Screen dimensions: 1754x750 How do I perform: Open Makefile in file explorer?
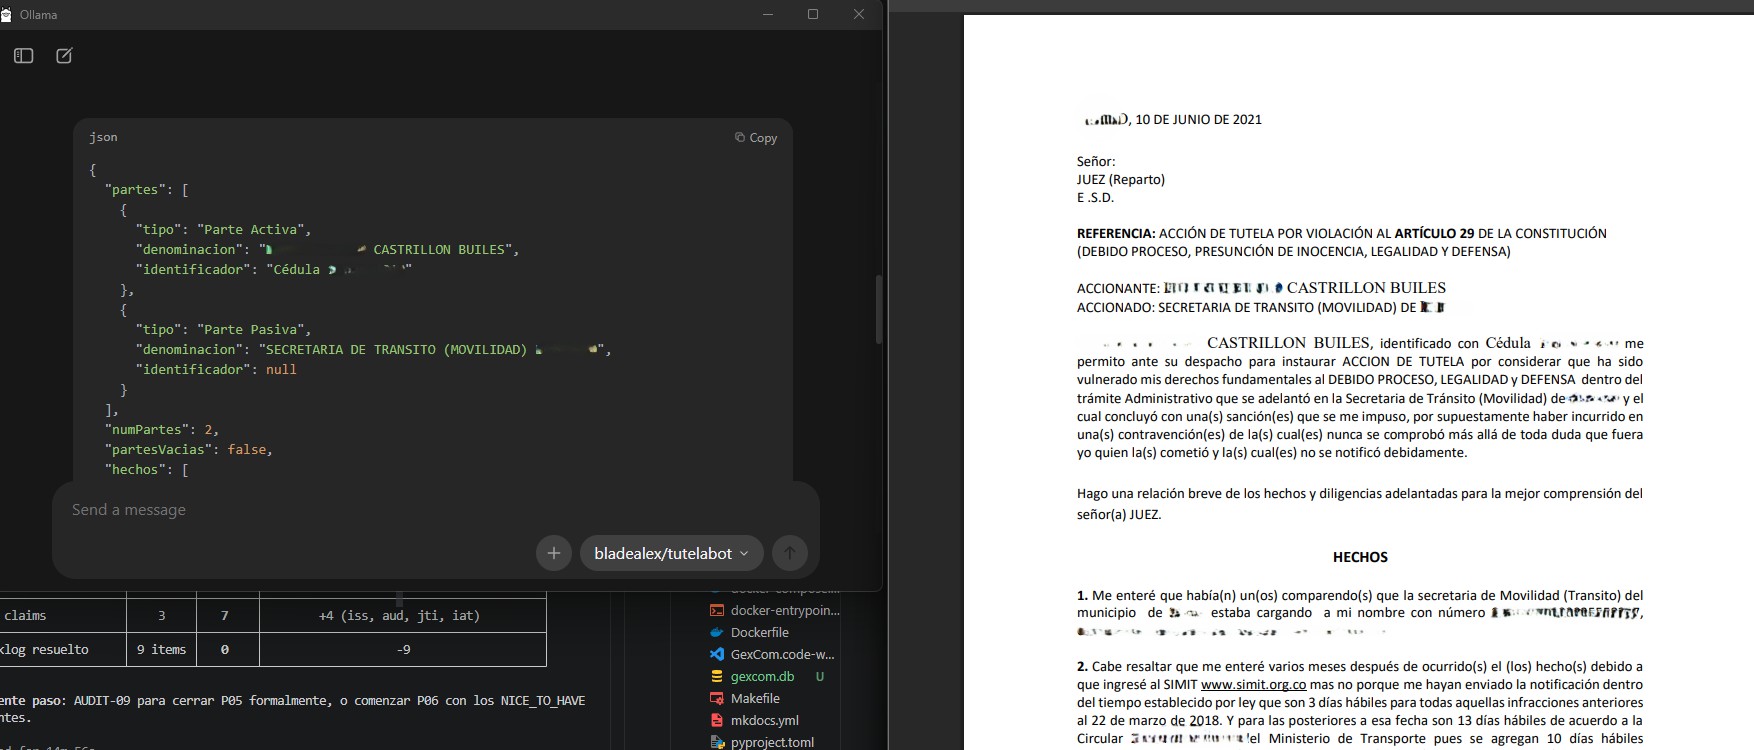coord(755,698)
